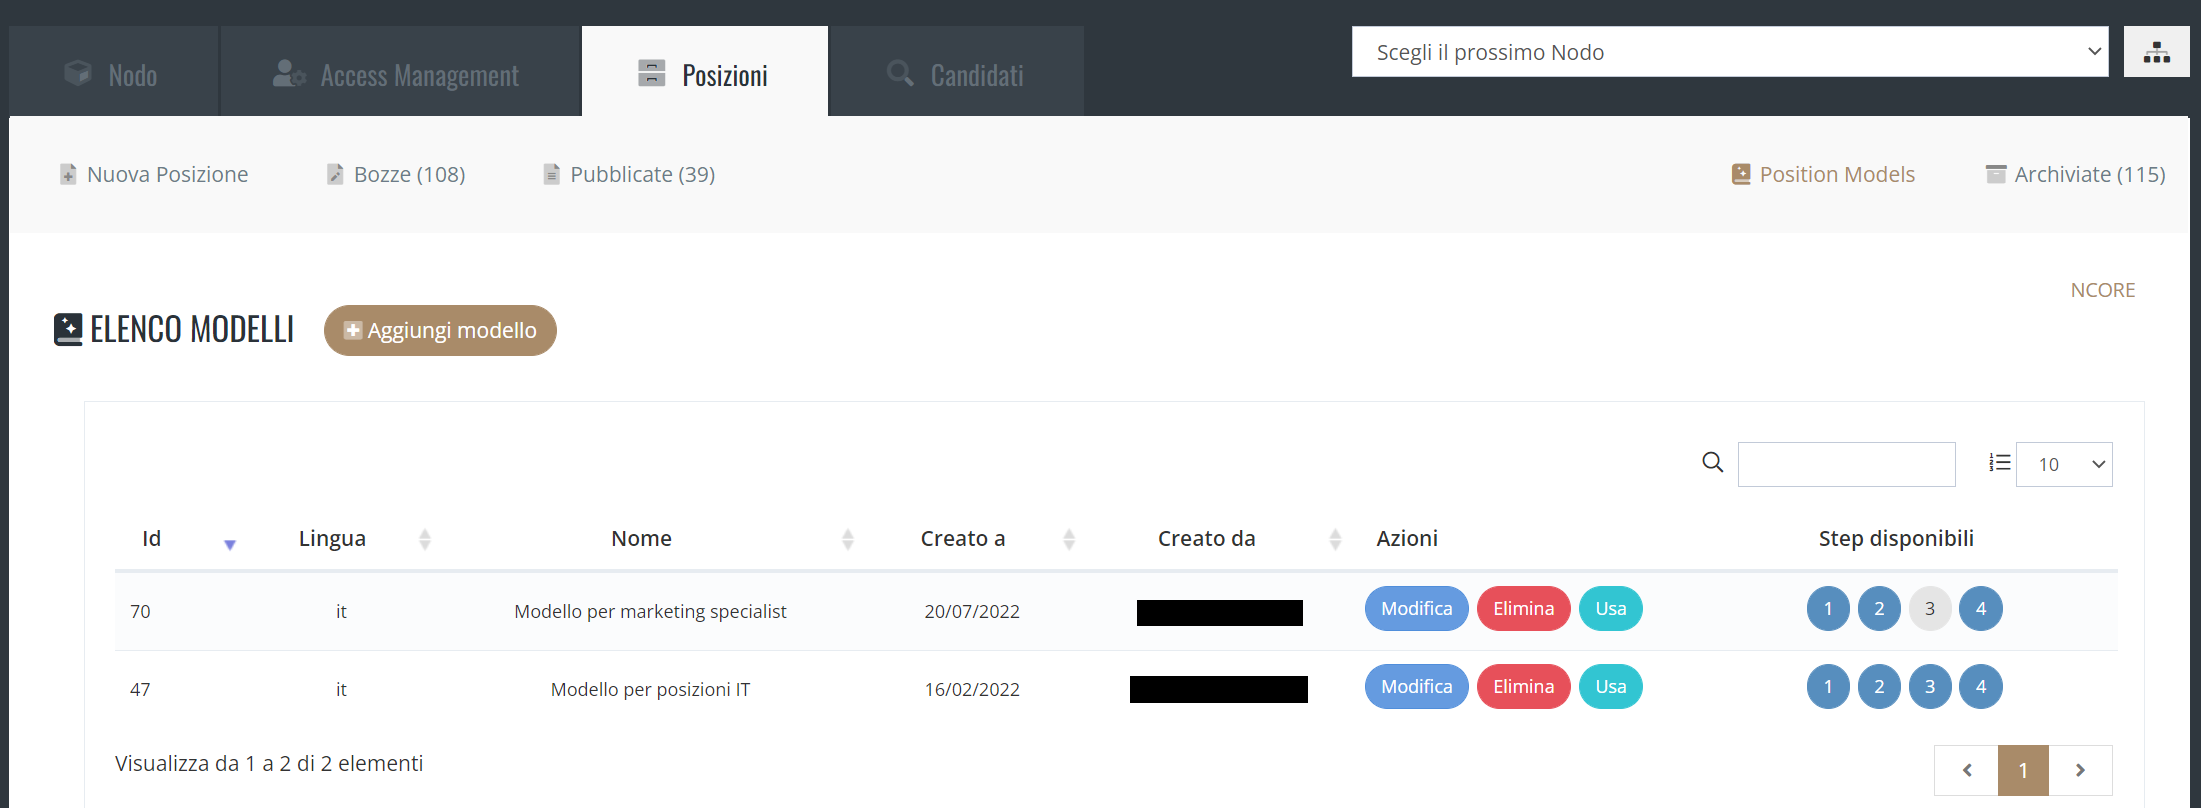Image resolution: width=2201 pixels, height=808 pixels.
Task: Switch to the Candidati tab
Action: (x=956, y=72)
